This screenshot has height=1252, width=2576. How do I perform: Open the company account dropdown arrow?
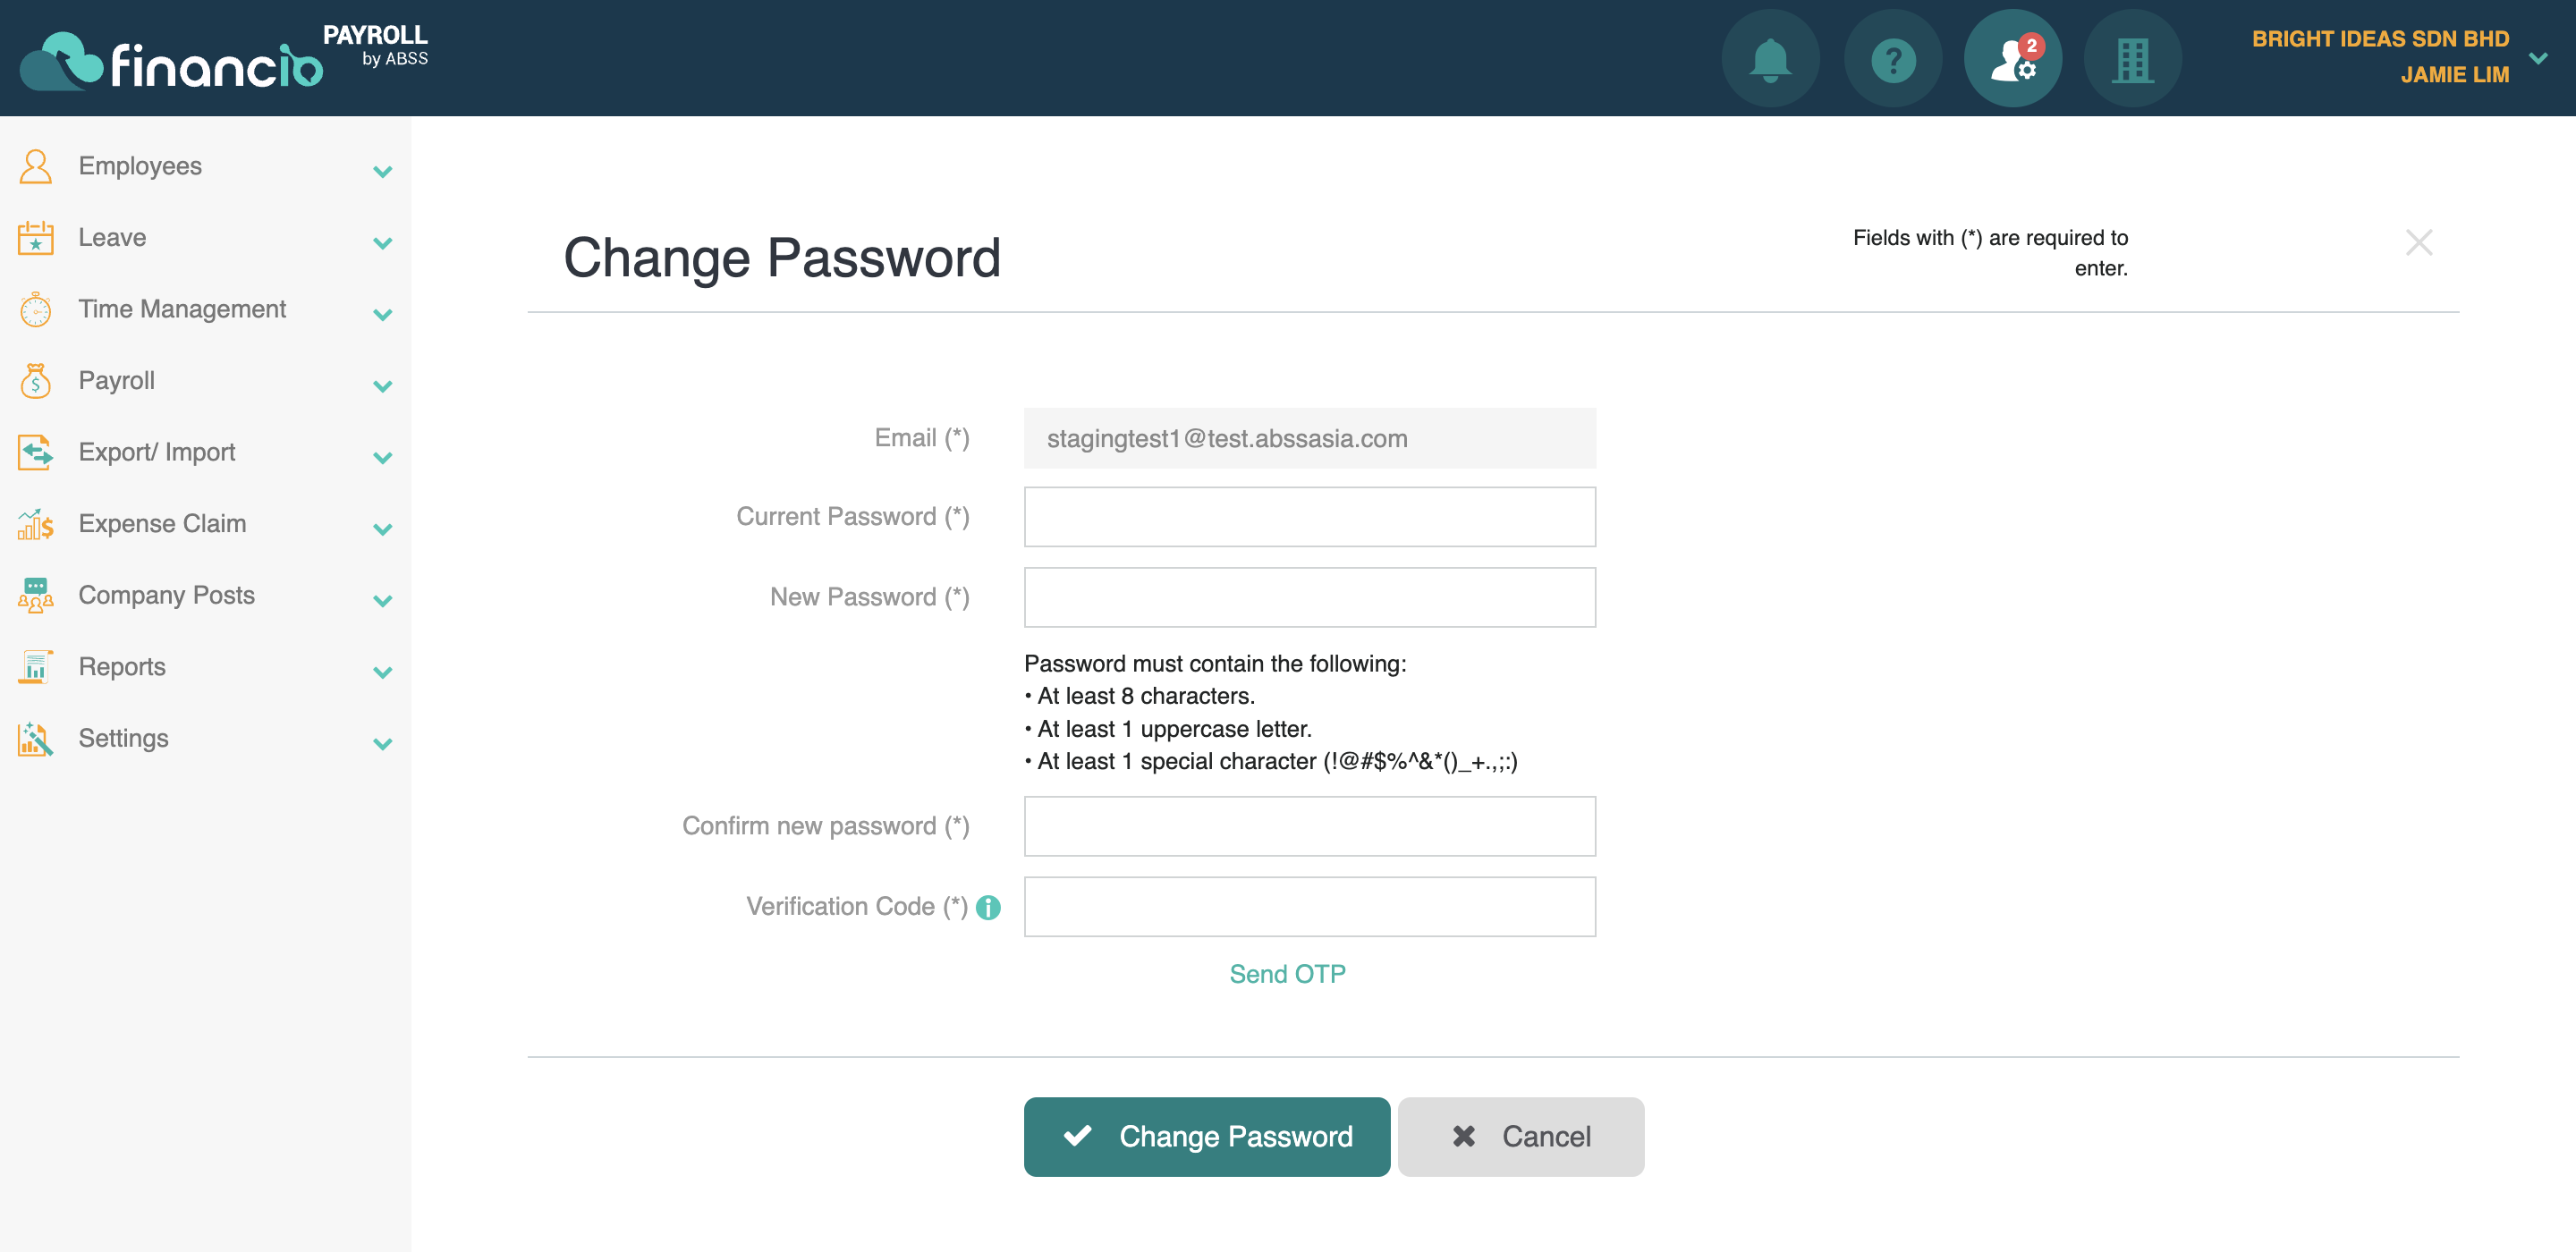point(2538,58)
